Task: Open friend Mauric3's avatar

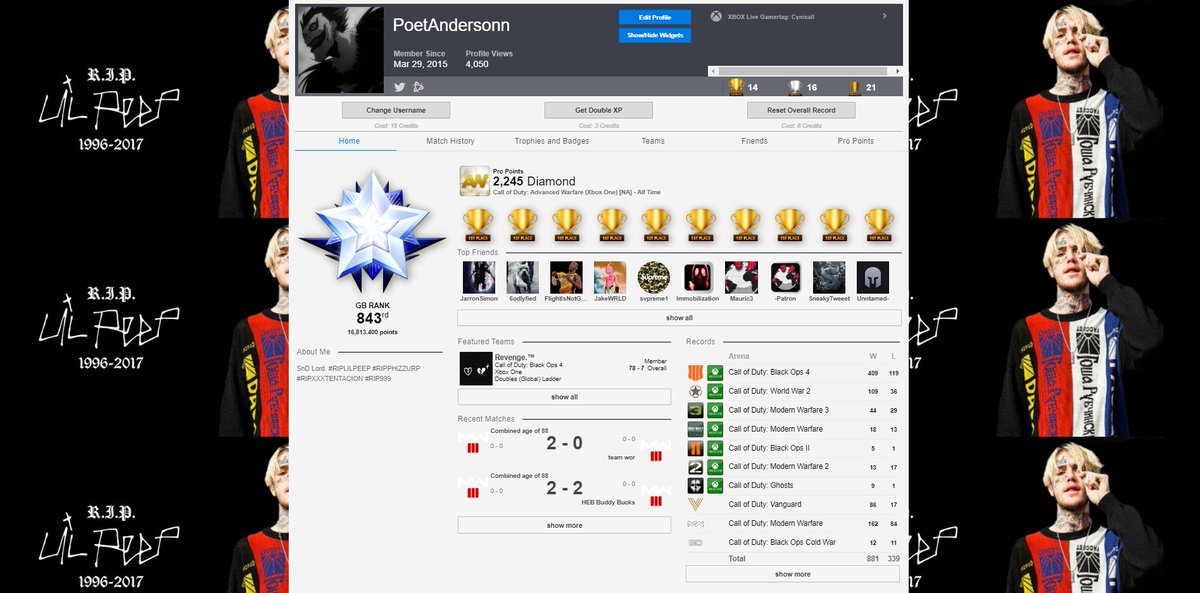Action: [x=741, y=277]
